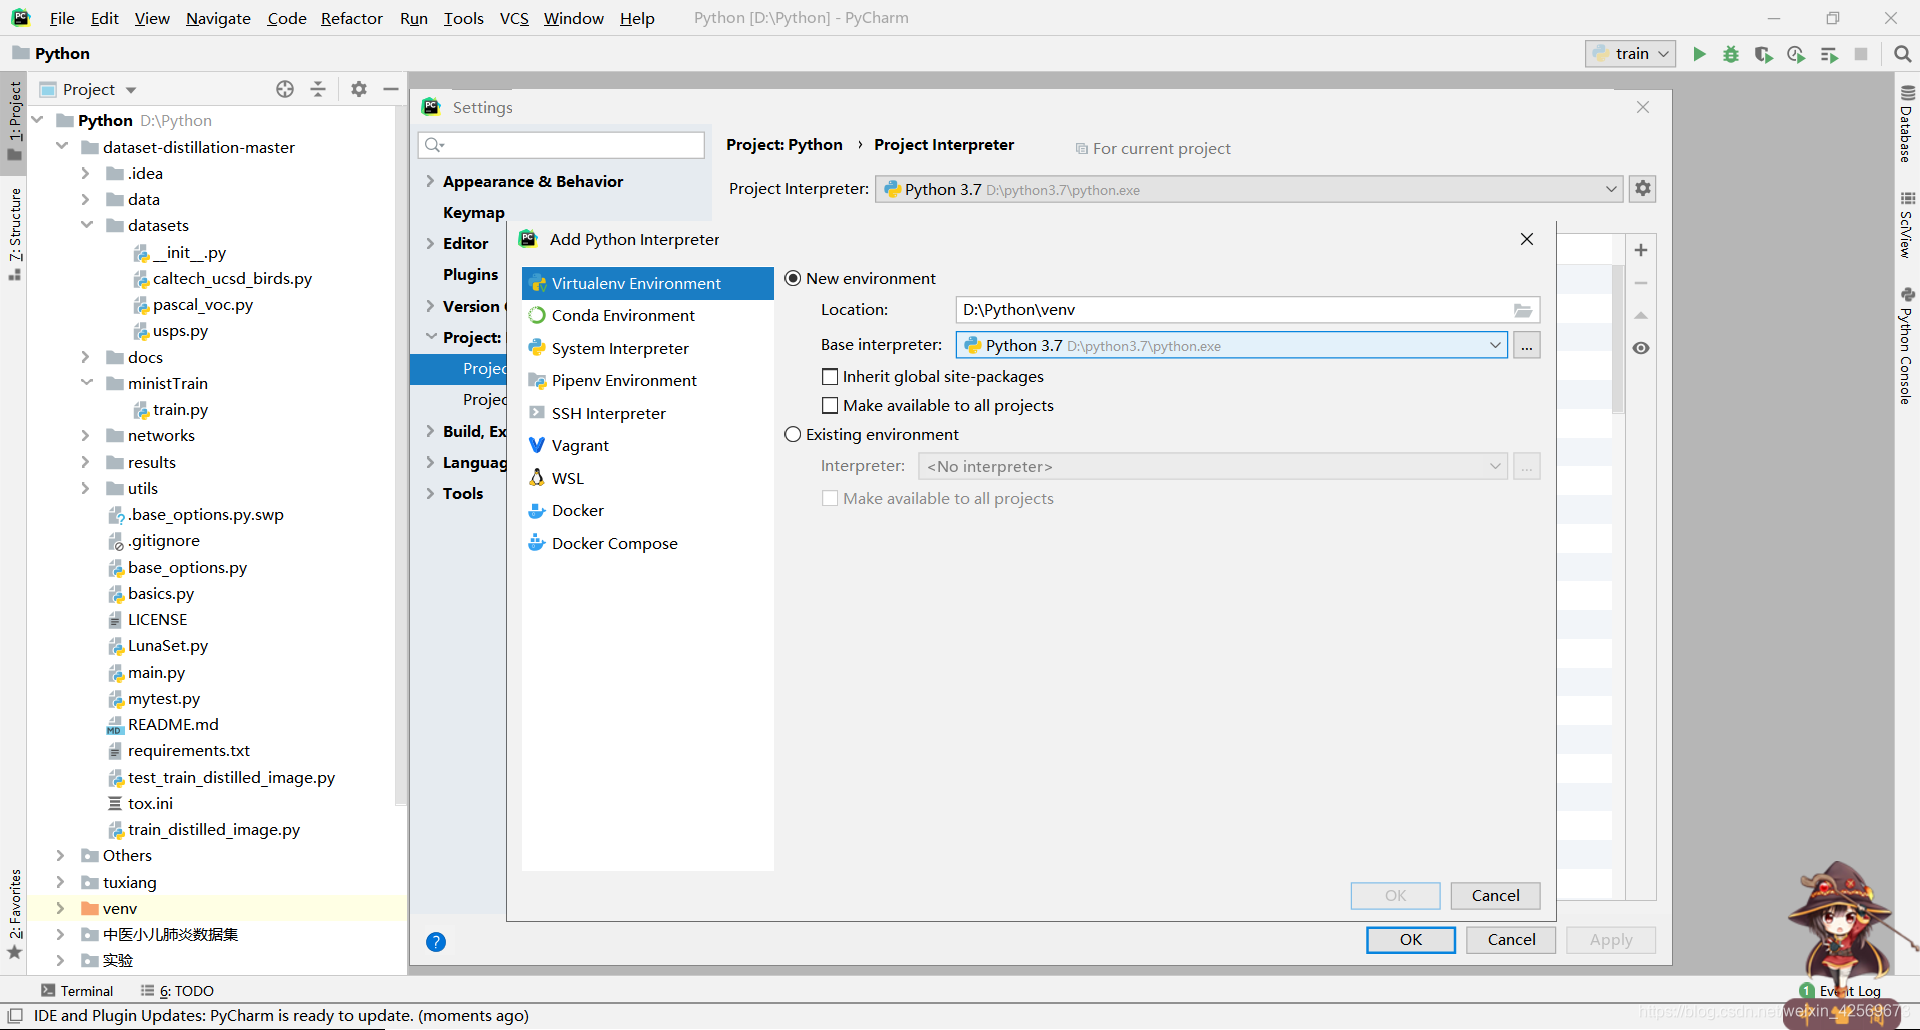Close the Add Python Interpreter dialog
Image resolution: width=1920 pixels, height=1030 pixels.
point(1527,239)
